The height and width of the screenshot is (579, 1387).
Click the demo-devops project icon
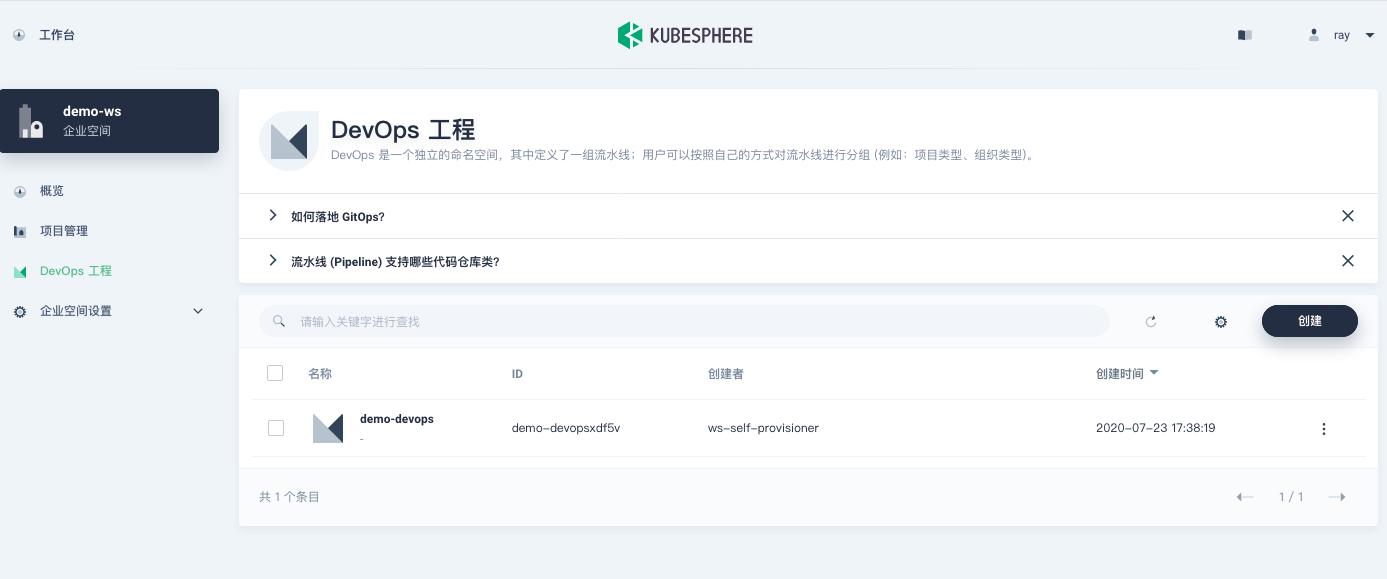click(x=328, y=428)
